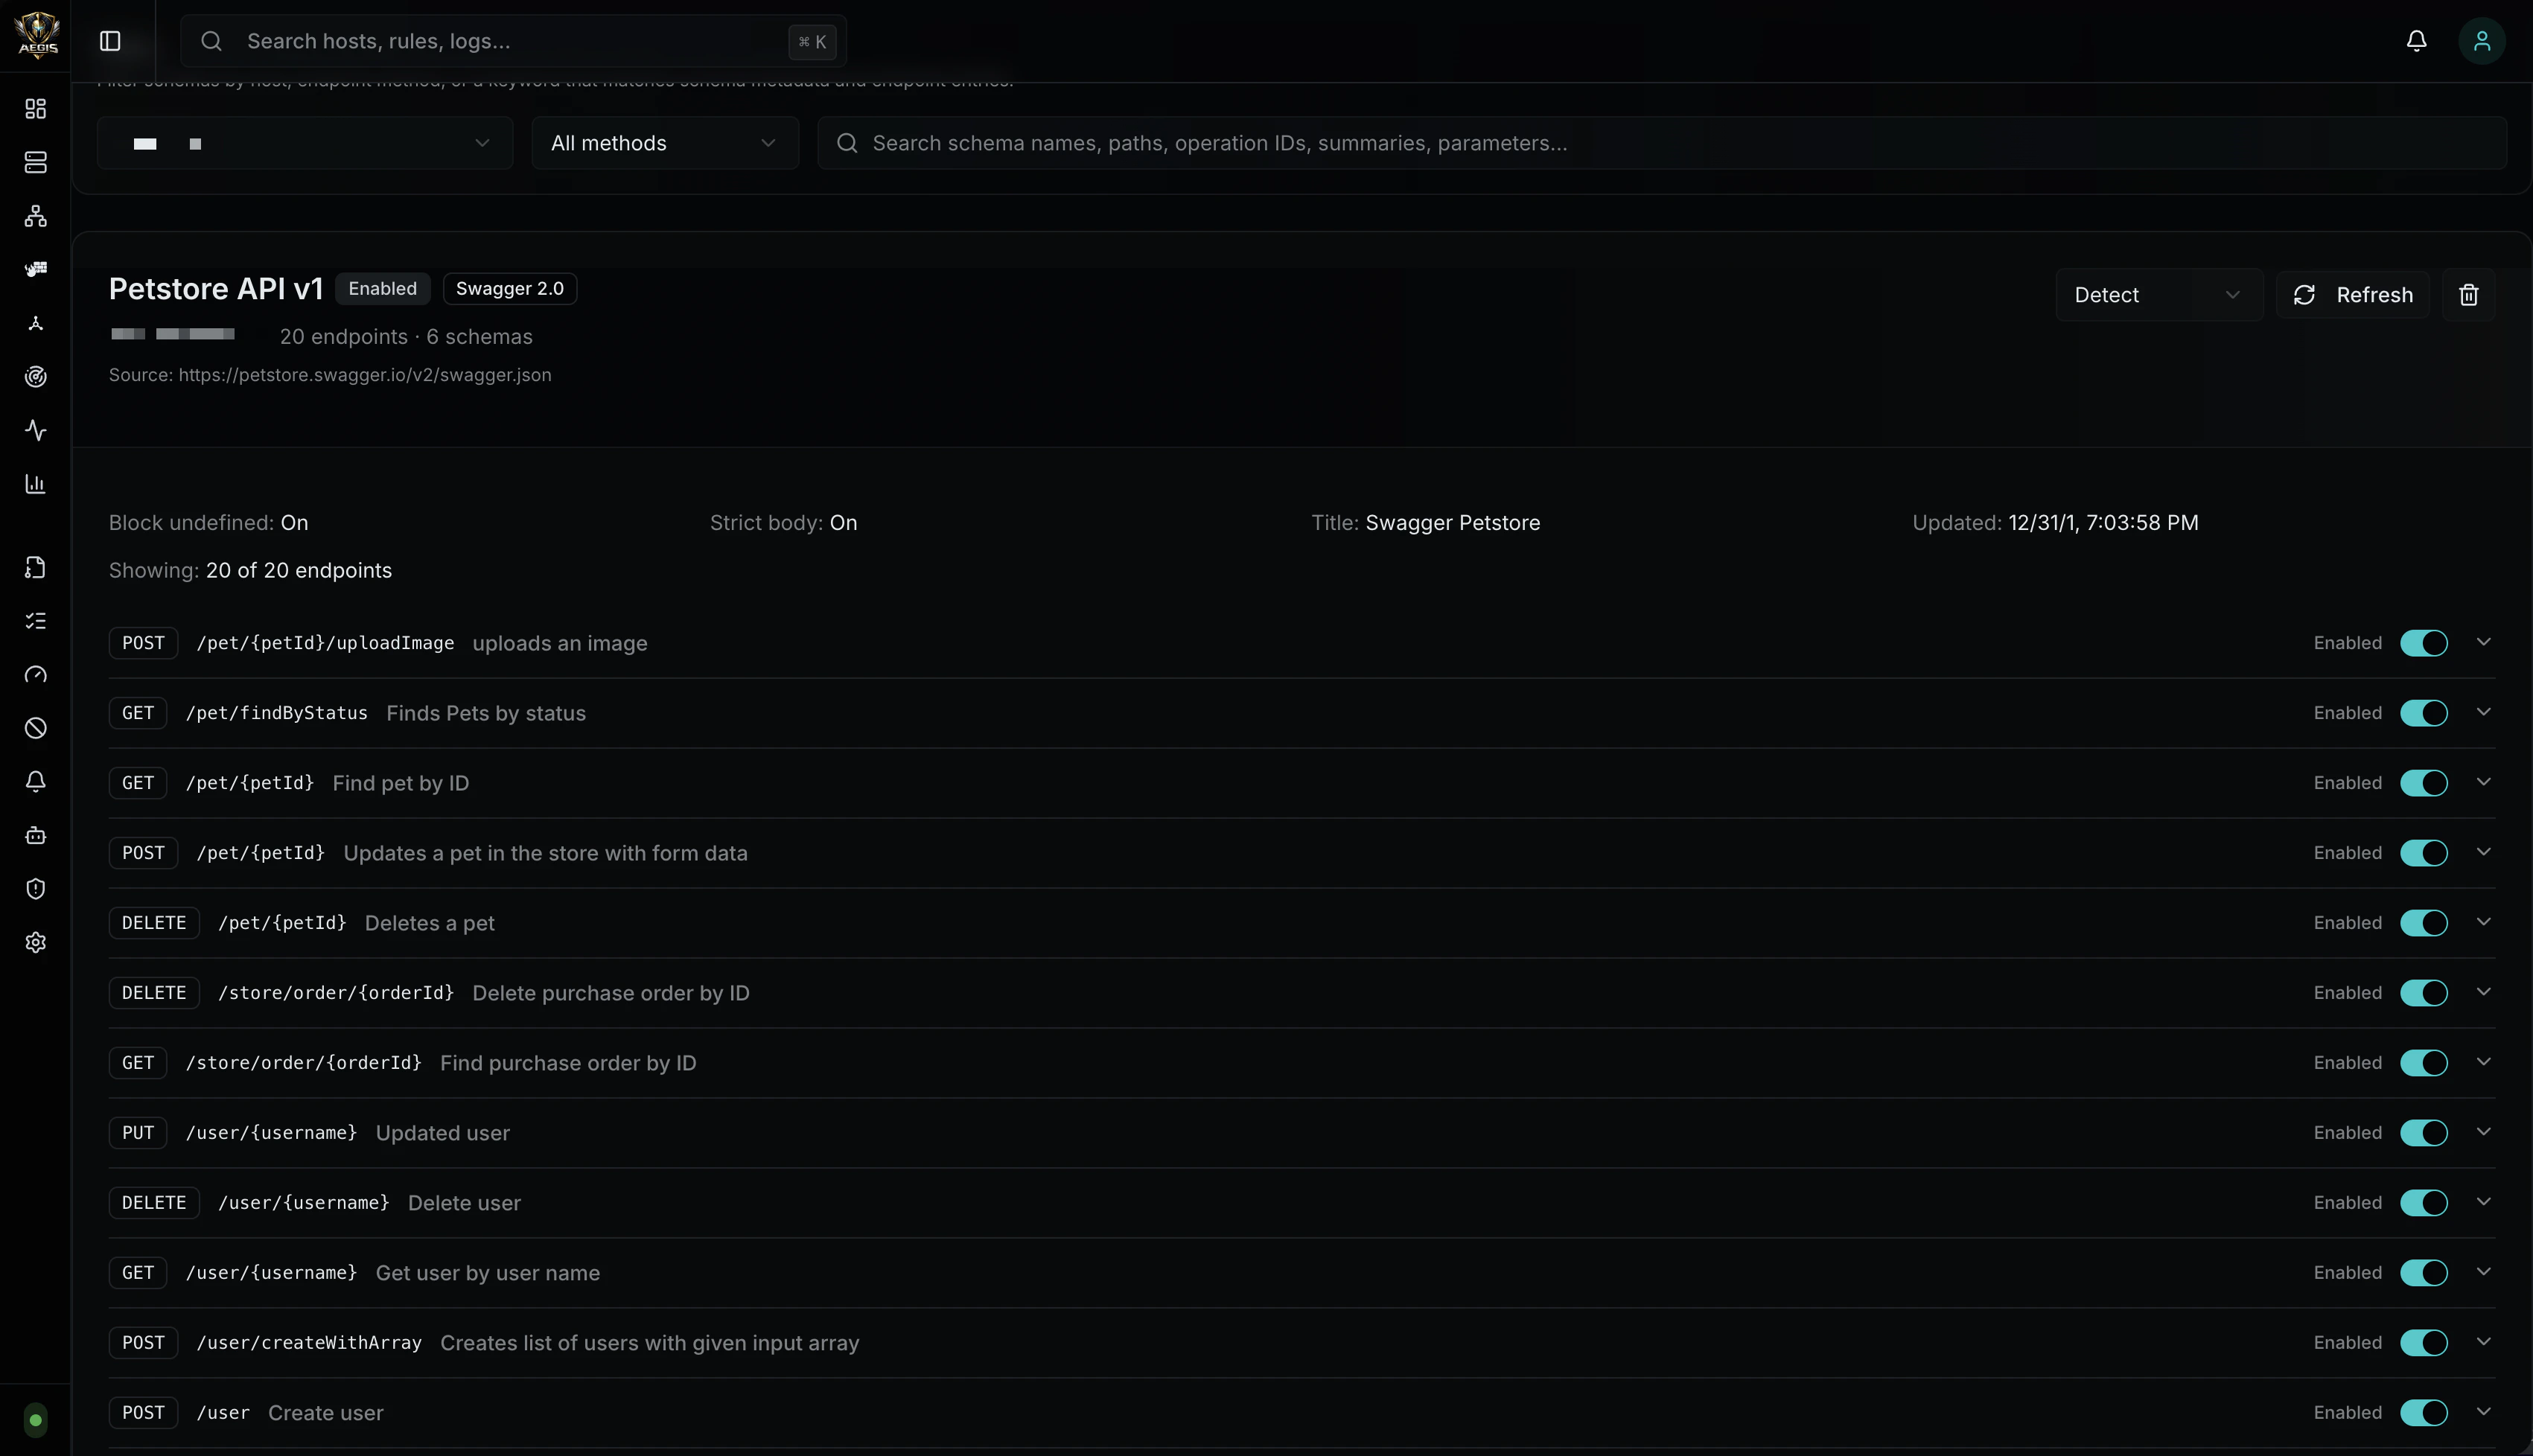Click the settings gear in sidebar
Screen dimensions: 2533x1456
(36, 942)
